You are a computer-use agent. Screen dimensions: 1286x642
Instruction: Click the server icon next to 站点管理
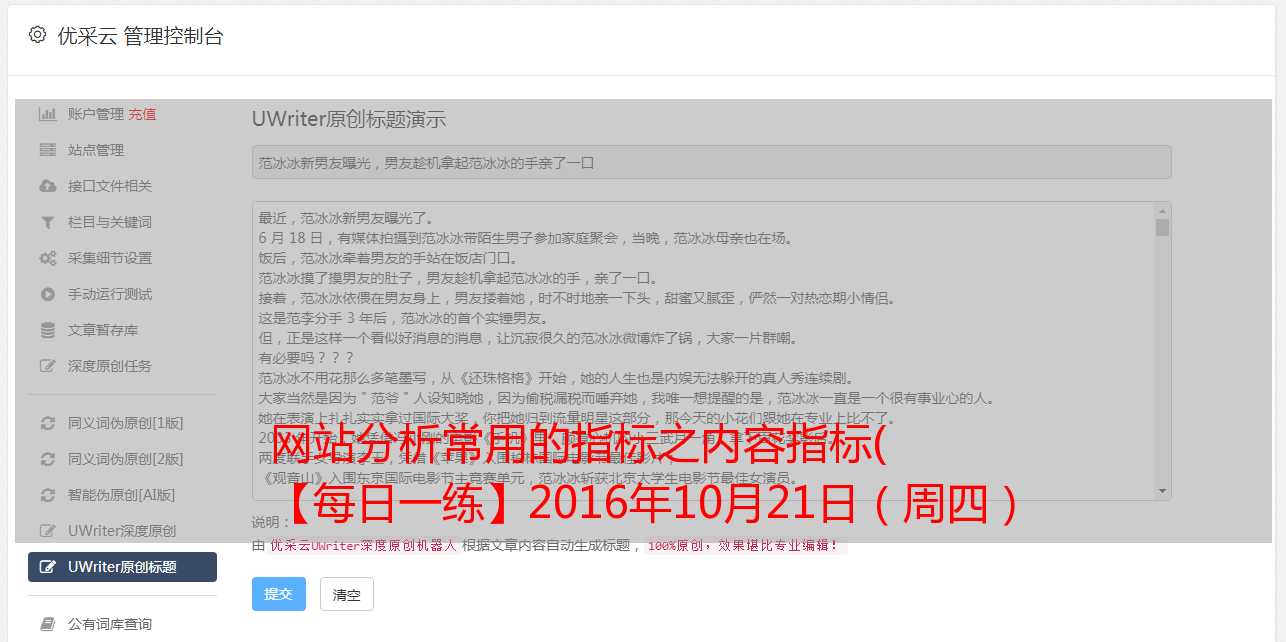coord(47,150)
